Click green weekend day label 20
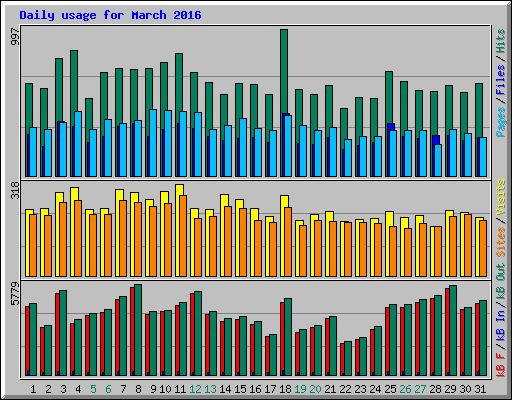This screenshot has height=400, width=512. 315,389
